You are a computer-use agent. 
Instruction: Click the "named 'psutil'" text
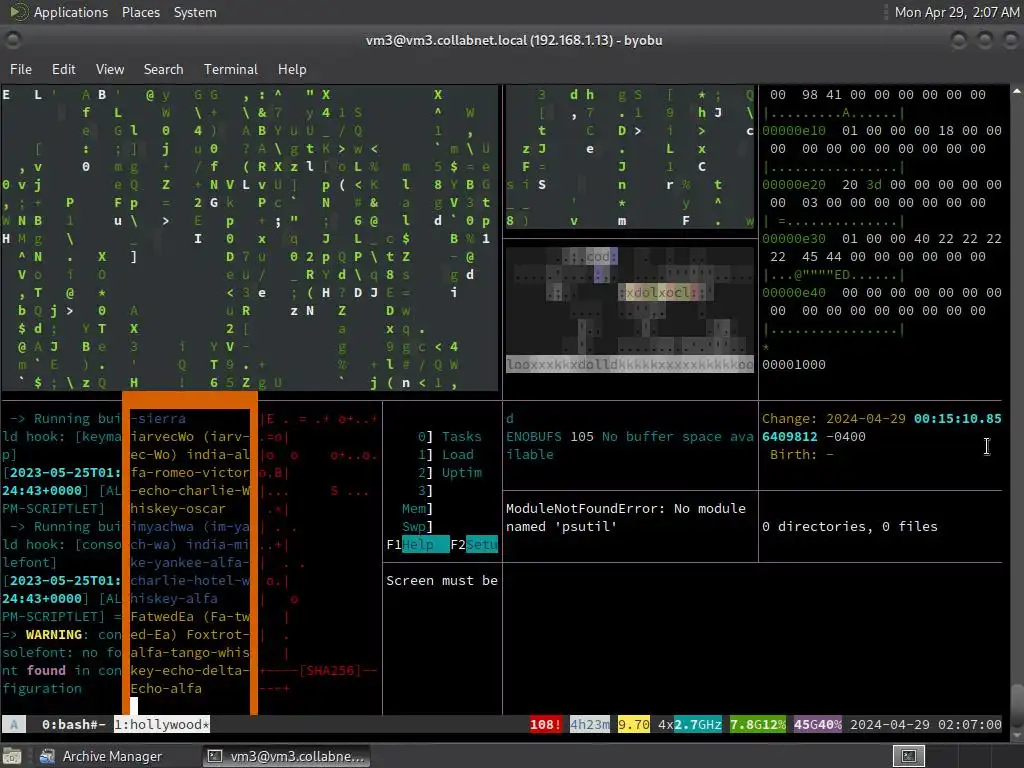[x=562, y=526]
